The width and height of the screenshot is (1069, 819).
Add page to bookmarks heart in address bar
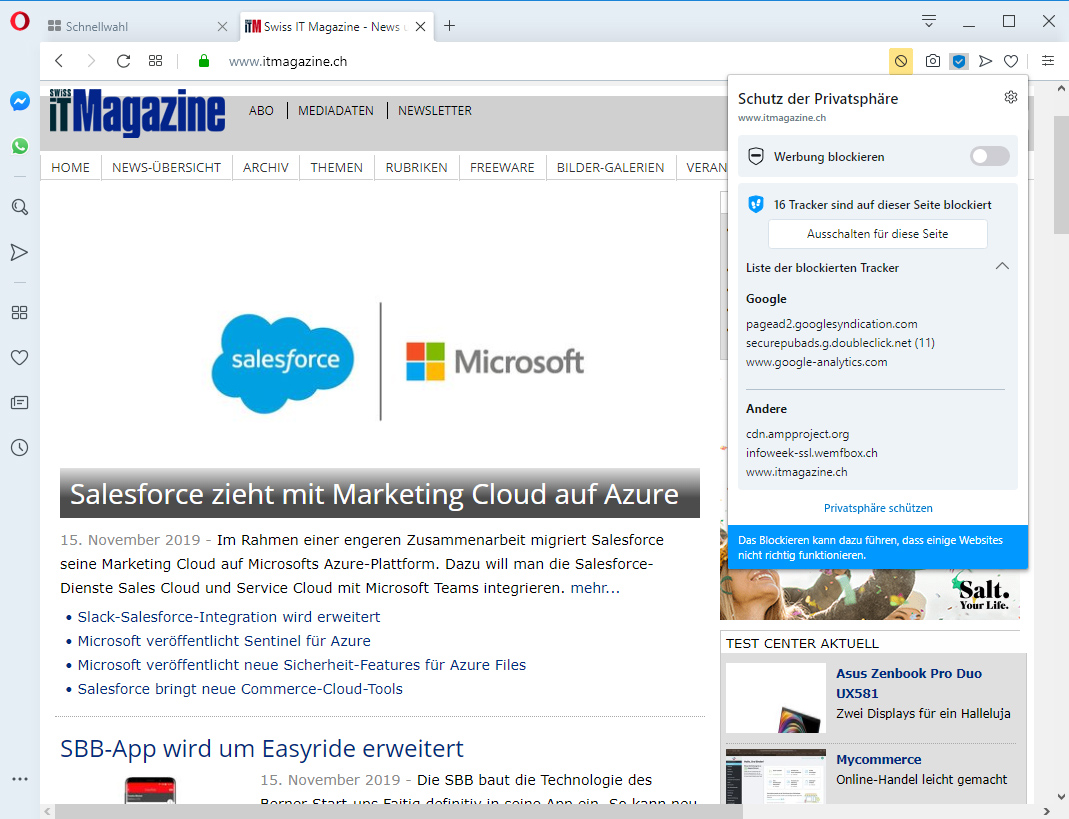(x=1011, y=61)
